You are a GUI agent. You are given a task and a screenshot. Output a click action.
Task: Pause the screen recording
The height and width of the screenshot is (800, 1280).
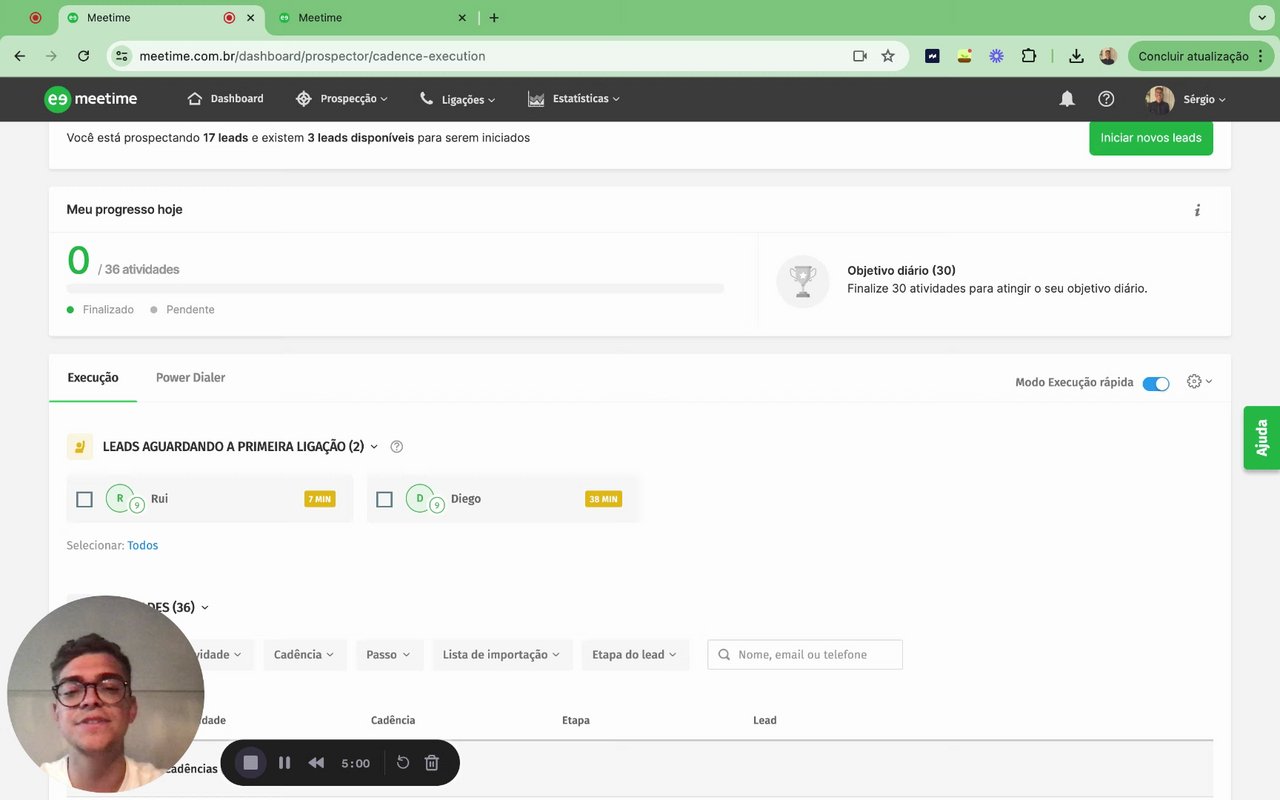point(285,763)
